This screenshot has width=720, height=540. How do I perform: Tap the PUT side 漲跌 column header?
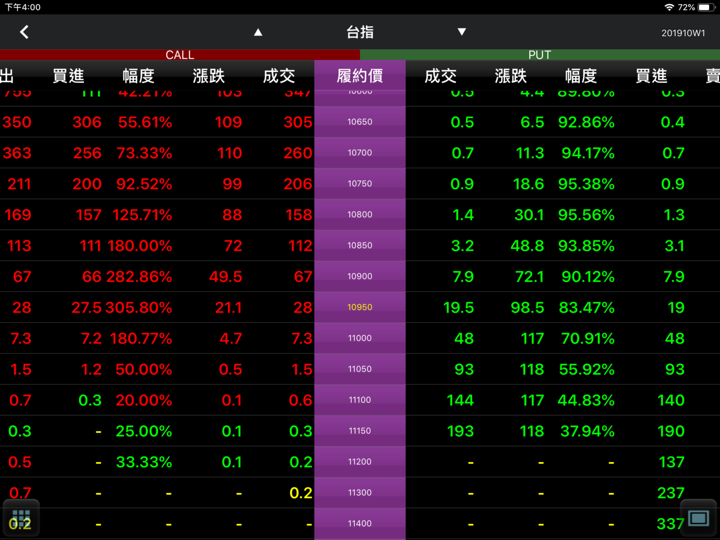pyautogui.click(x=510, y=76)
